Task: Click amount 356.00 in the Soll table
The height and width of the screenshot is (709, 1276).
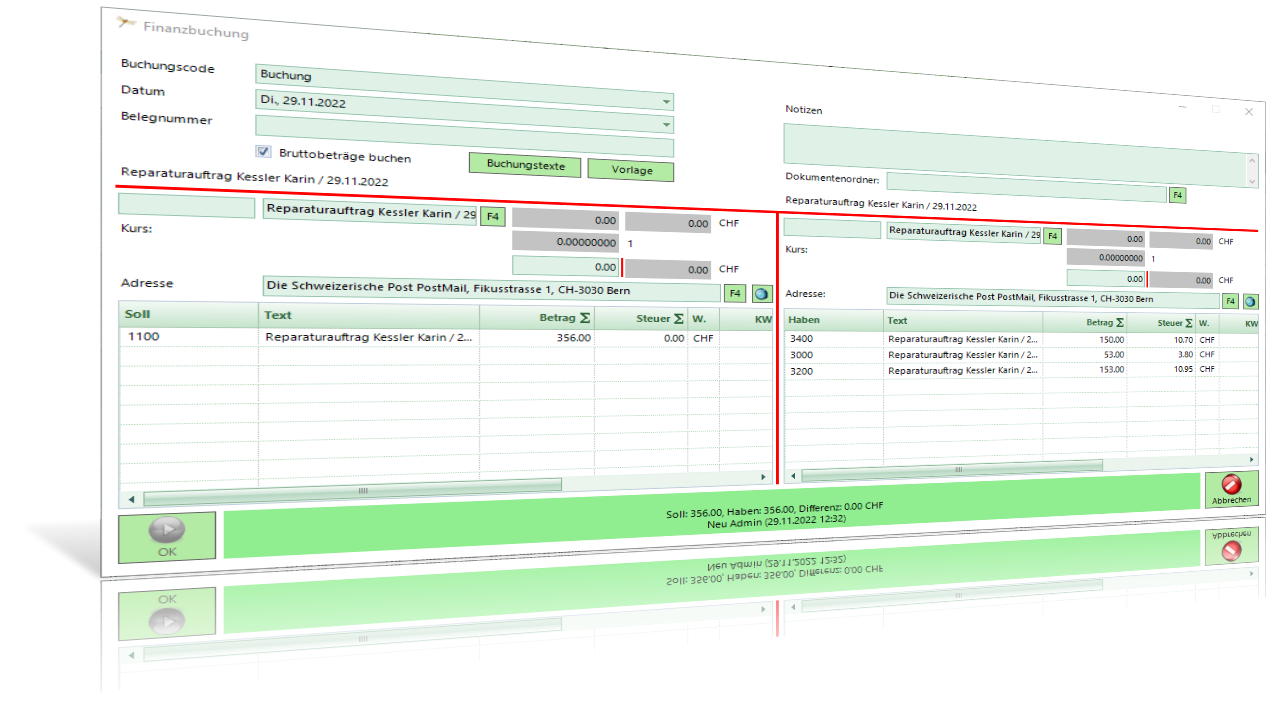Action: point(573,338)
